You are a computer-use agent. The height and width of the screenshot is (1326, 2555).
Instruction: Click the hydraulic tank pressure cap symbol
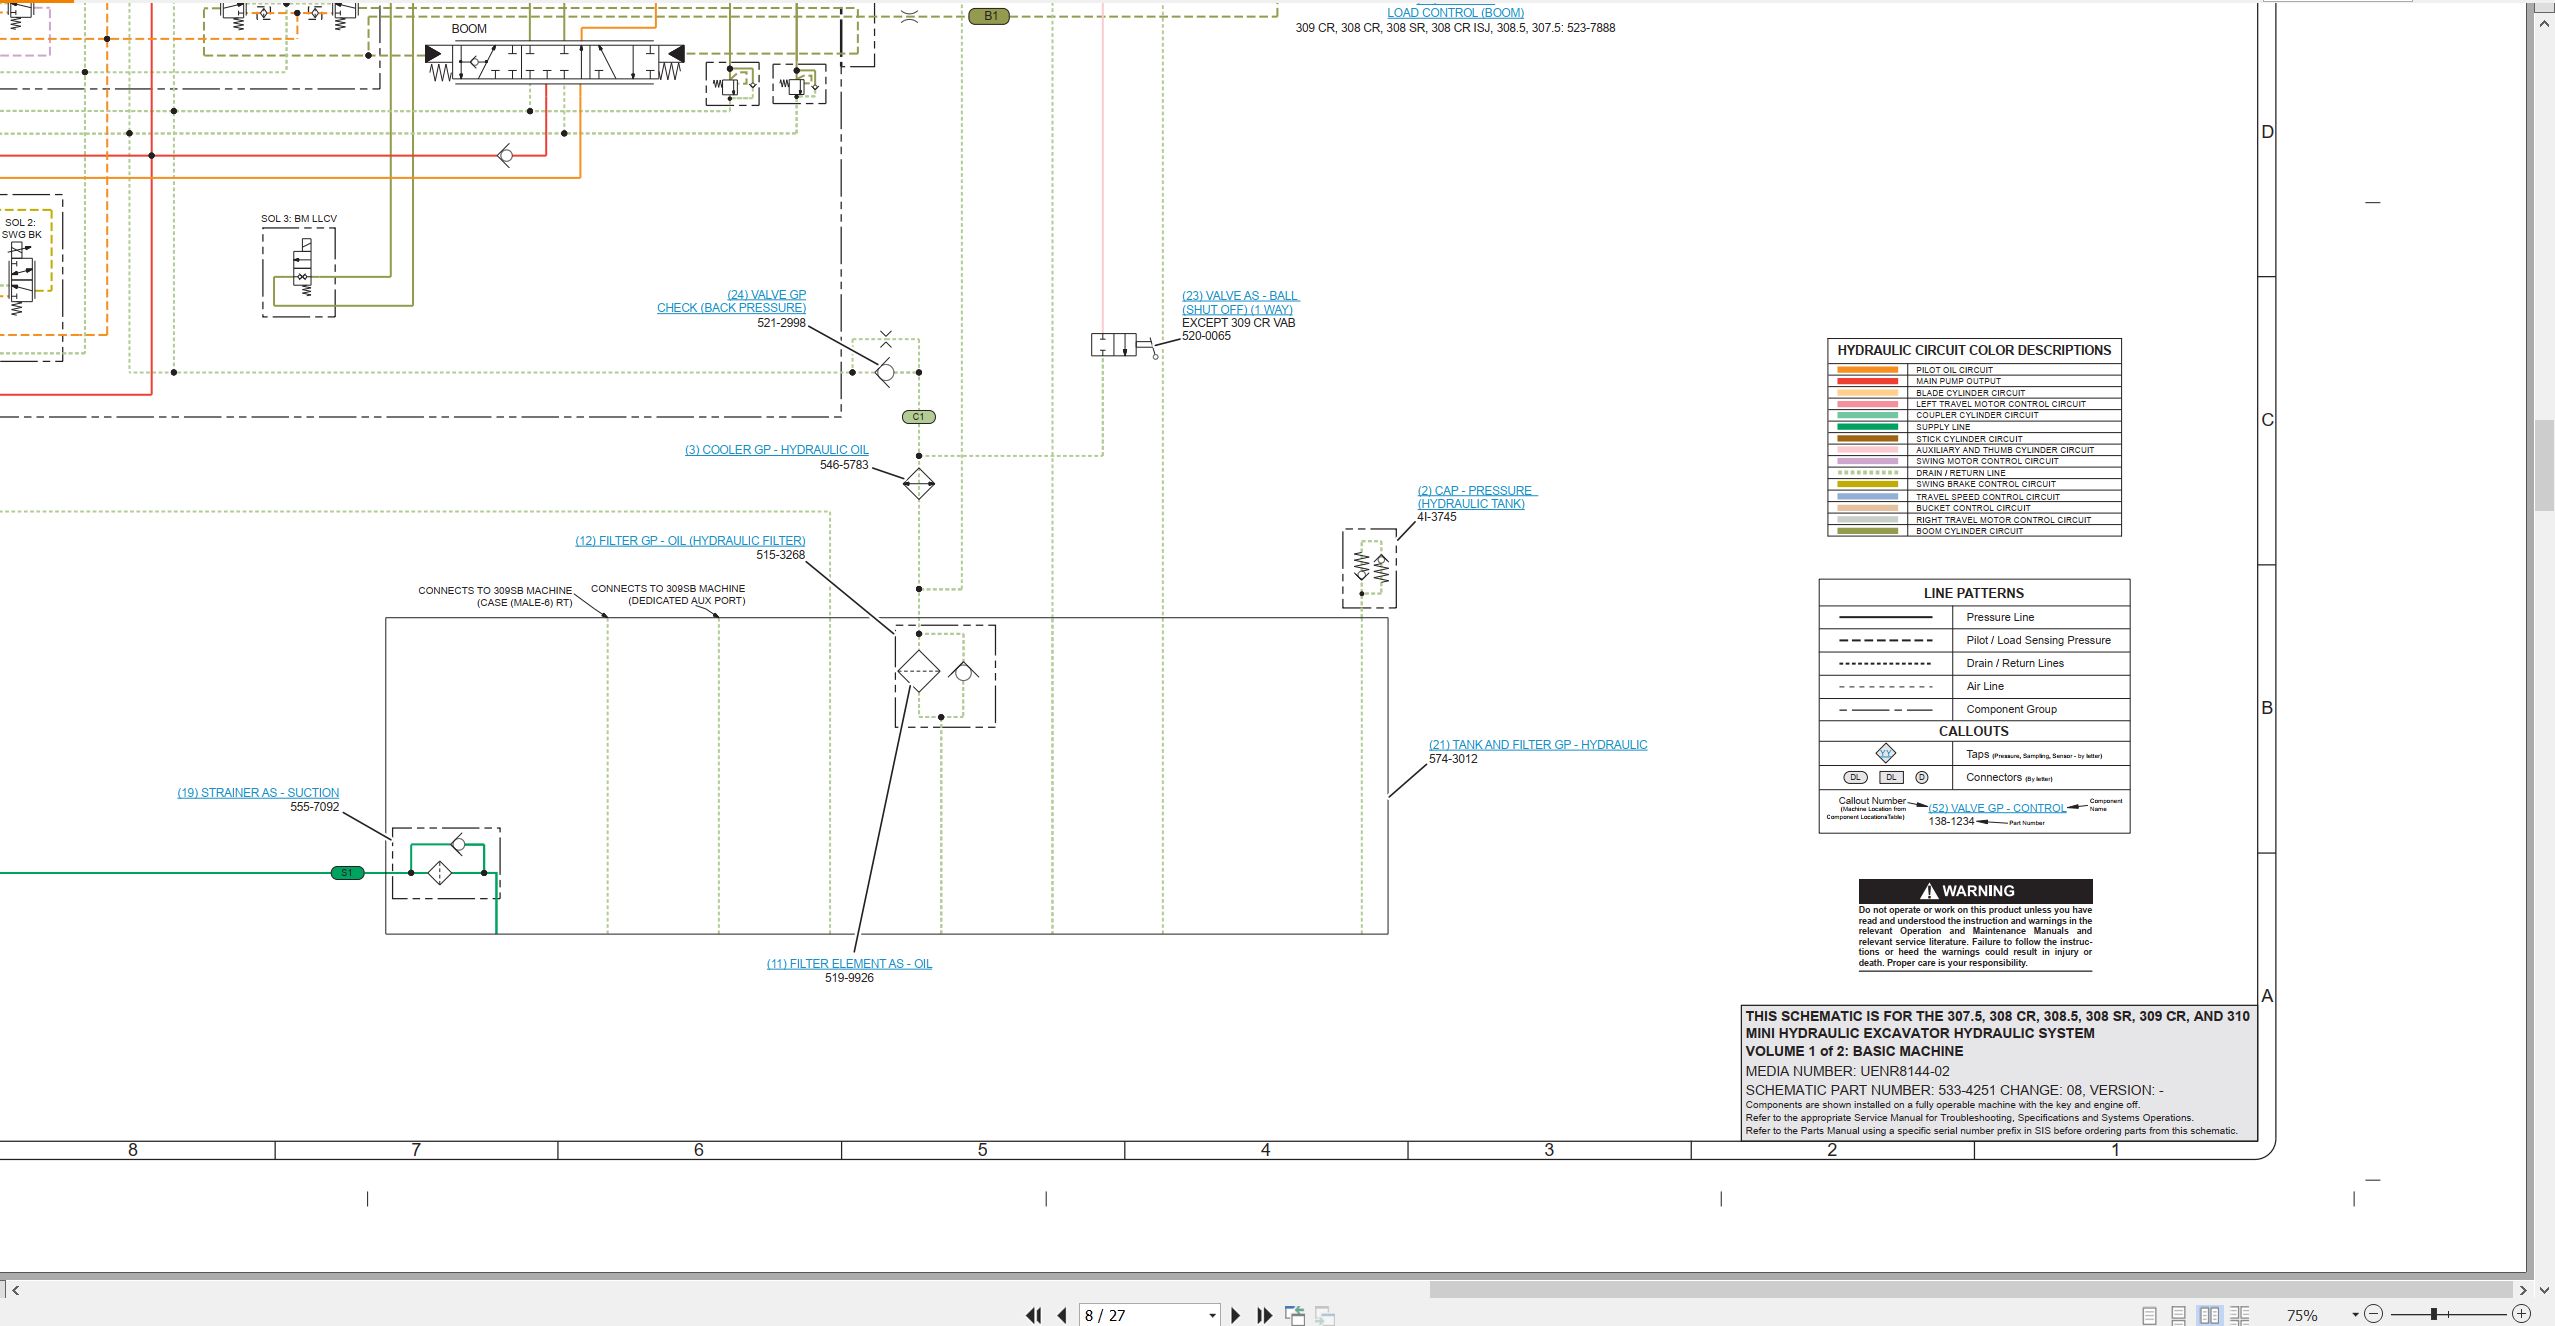click(x=1369, y=568)
